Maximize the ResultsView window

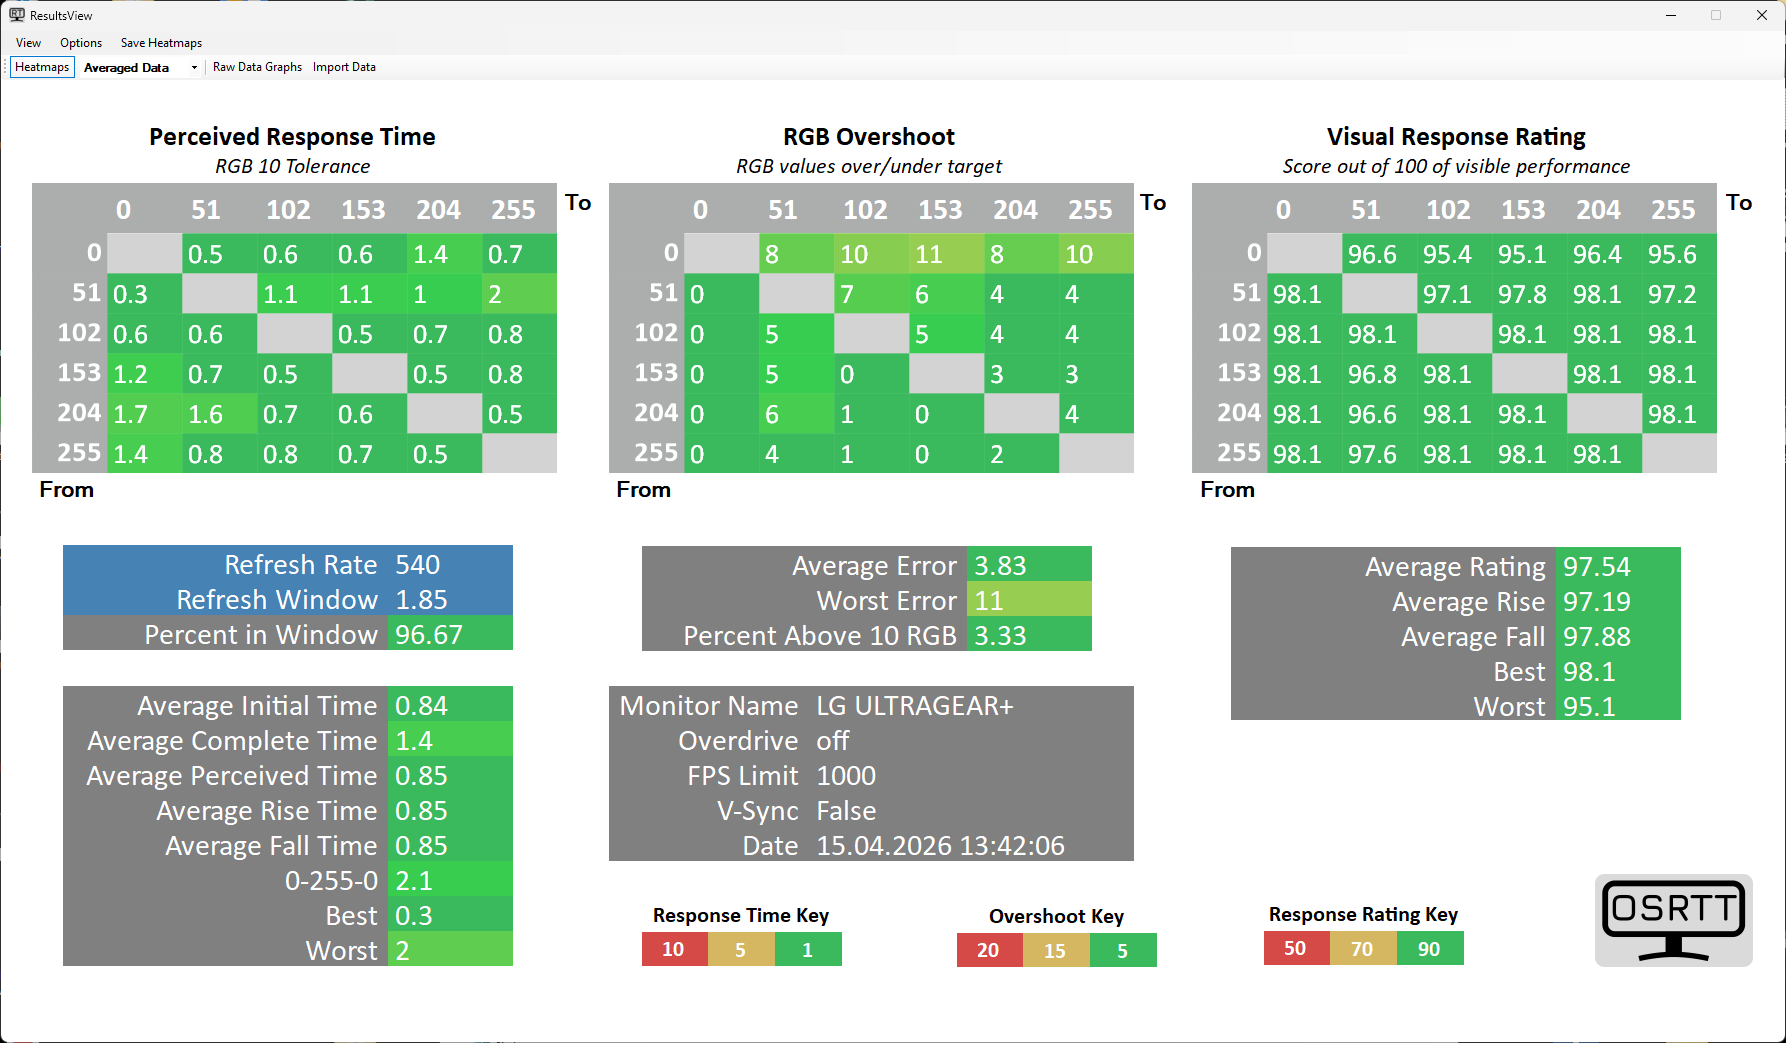click(x=1716, y=15)
